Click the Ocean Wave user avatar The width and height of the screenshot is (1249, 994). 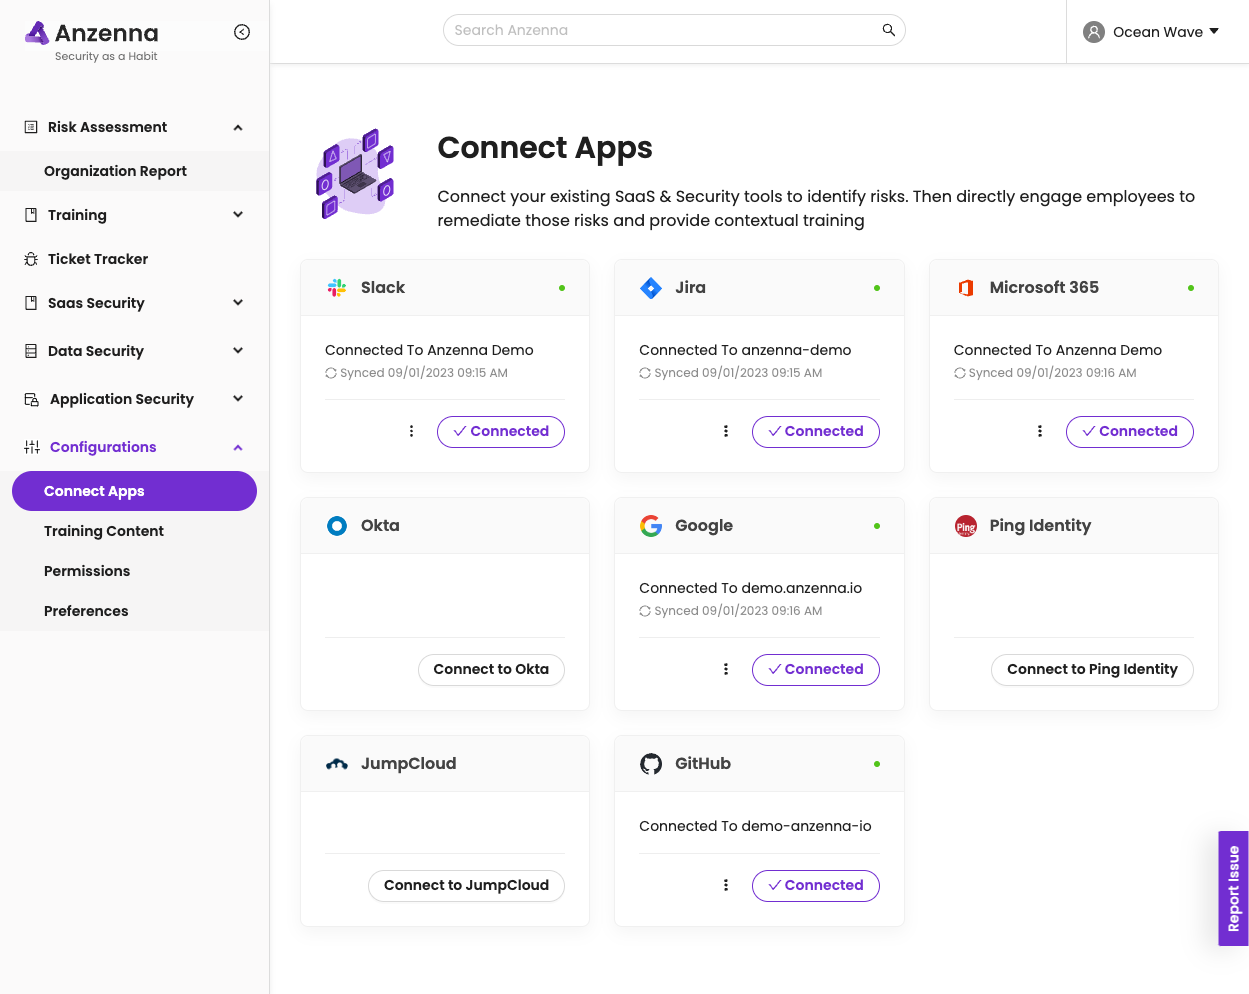pos(1094,32)
